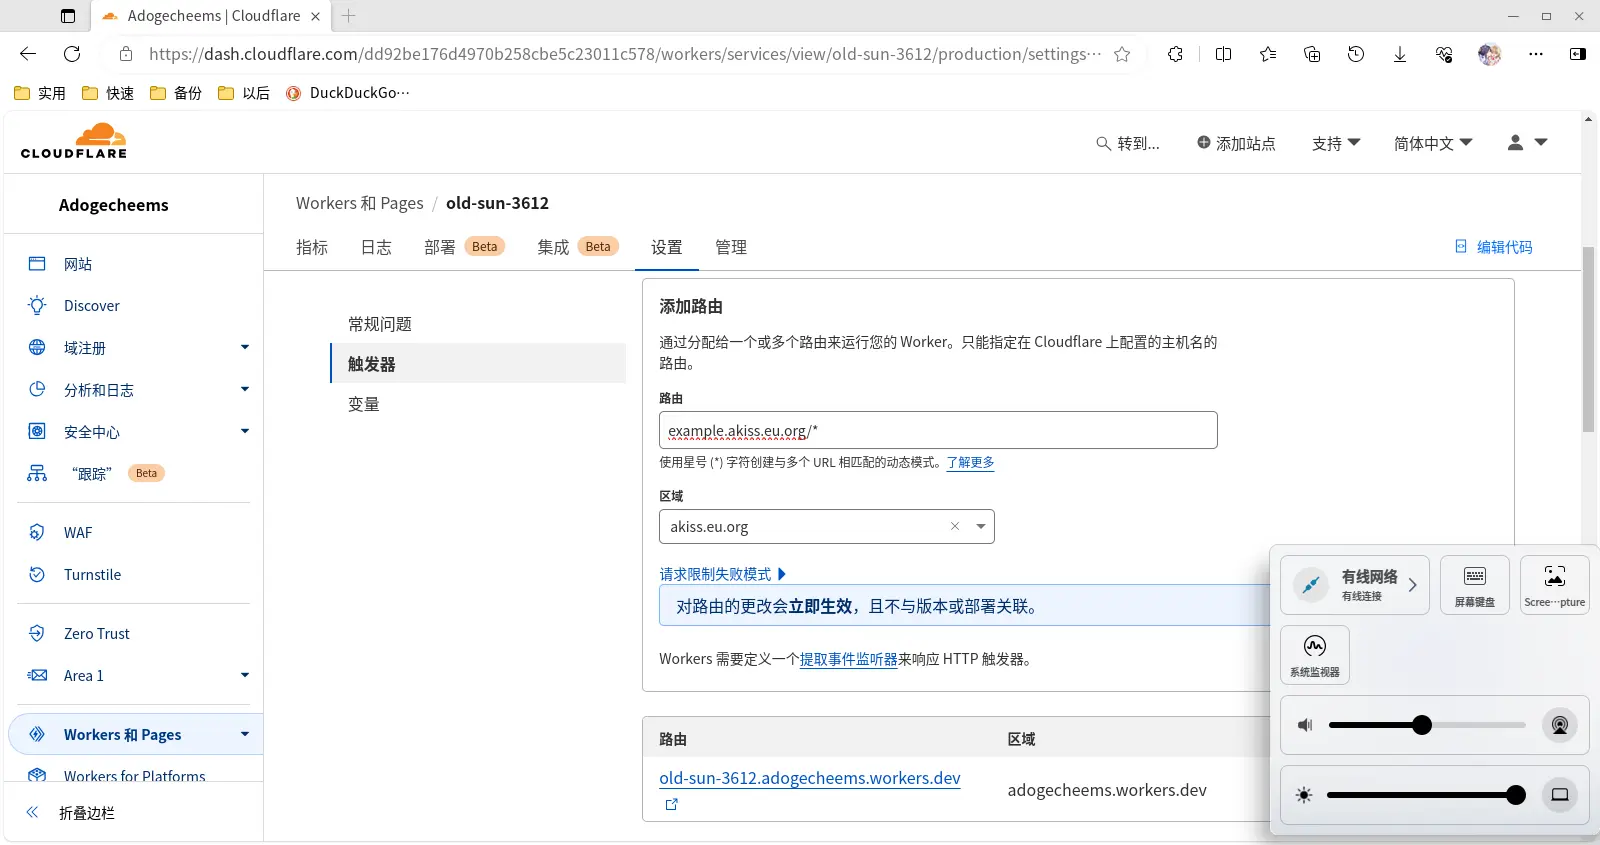Open old-sun-3612.adogecheems.workers.dev link
Screen dimensions: 1600x845
(810, 778)
